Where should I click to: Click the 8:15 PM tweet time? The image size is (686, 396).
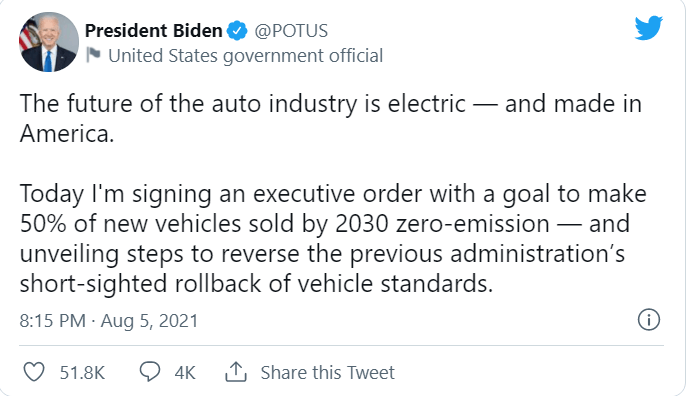pyautogui.click(x=52, y=321)
